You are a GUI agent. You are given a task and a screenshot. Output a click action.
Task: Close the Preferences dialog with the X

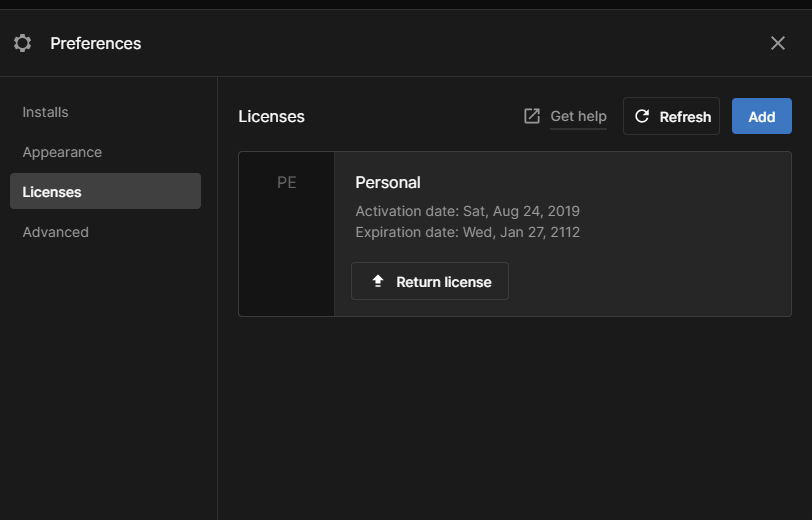click(x=778, y=43)
